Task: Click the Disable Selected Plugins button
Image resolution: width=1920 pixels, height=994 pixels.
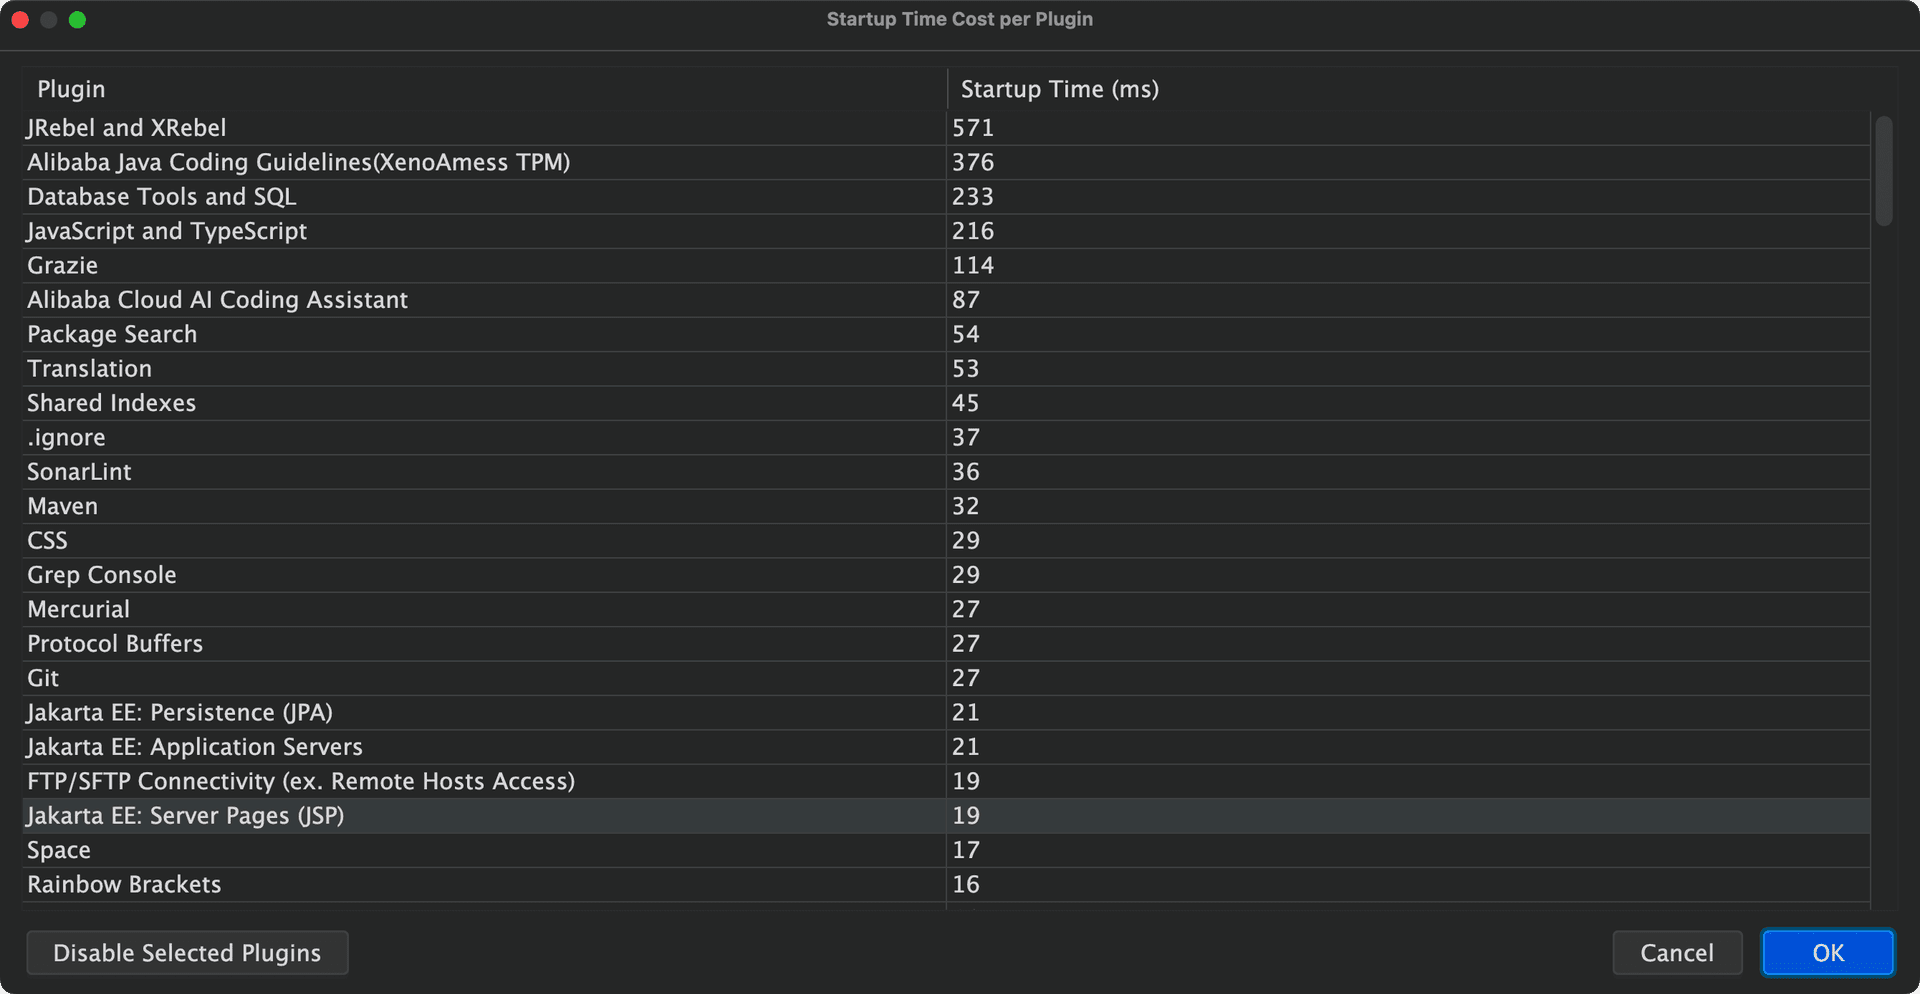Action: pyautogui.click(x=187, y=952)
